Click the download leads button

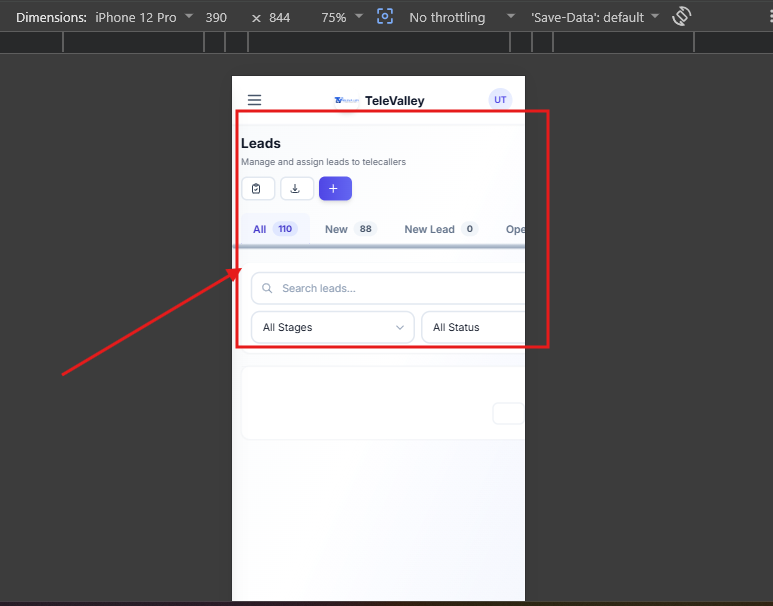(297, 188)
